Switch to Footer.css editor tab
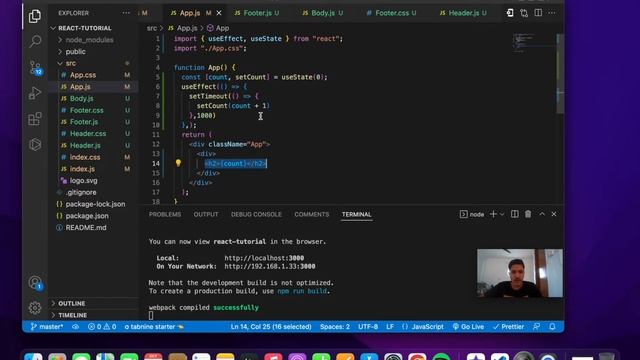Image resolution: width=640 pixels, height=360 pixels. point(391,13)
